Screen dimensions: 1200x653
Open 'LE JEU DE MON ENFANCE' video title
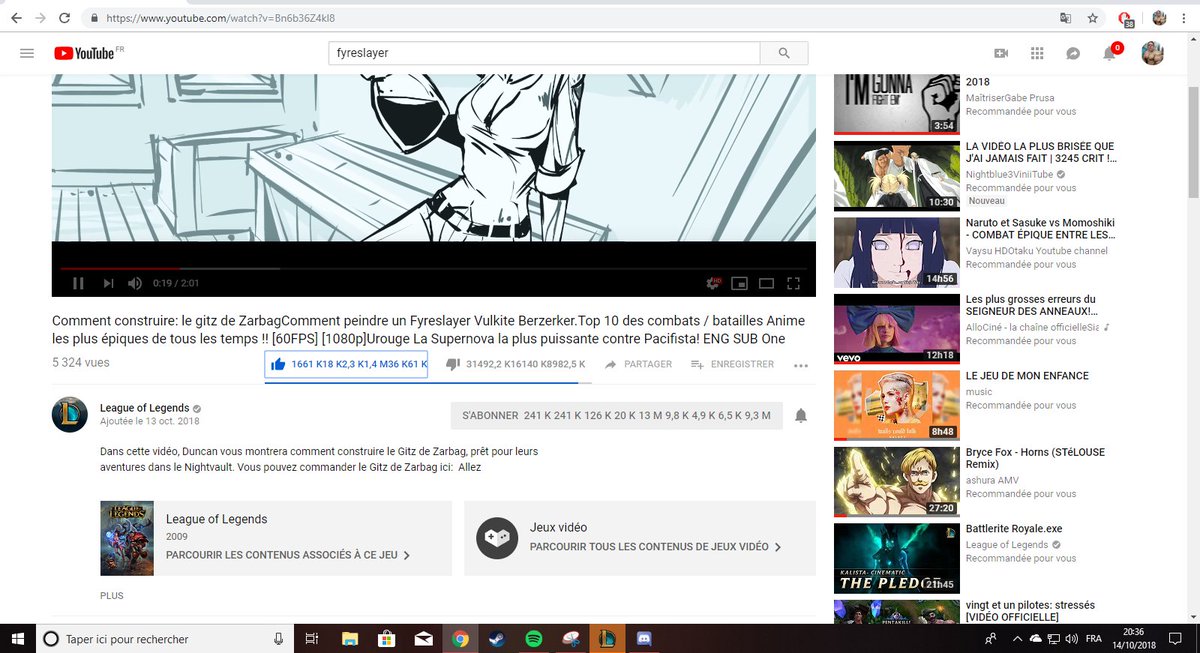point(1027,376)
